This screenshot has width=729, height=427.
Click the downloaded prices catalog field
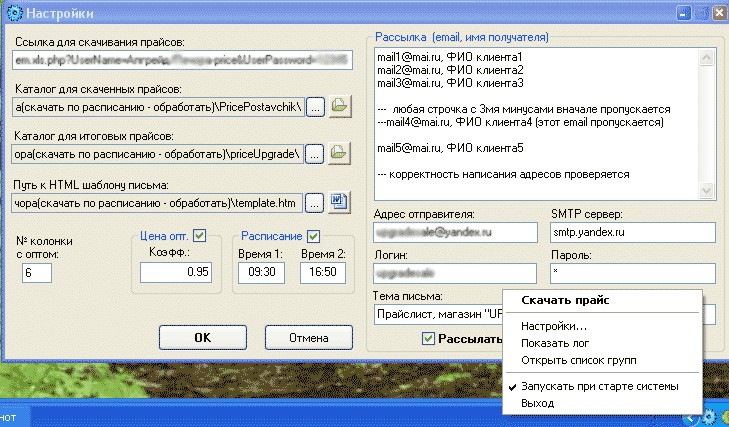coord(158,107)
